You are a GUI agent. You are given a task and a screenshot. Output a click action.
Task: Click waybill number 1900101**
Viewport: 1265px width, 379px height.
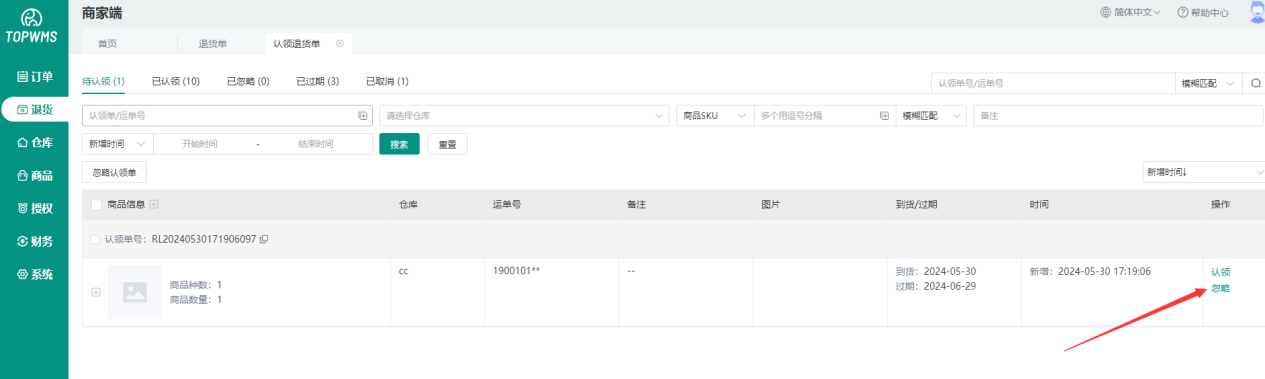[x=517, y=271]
